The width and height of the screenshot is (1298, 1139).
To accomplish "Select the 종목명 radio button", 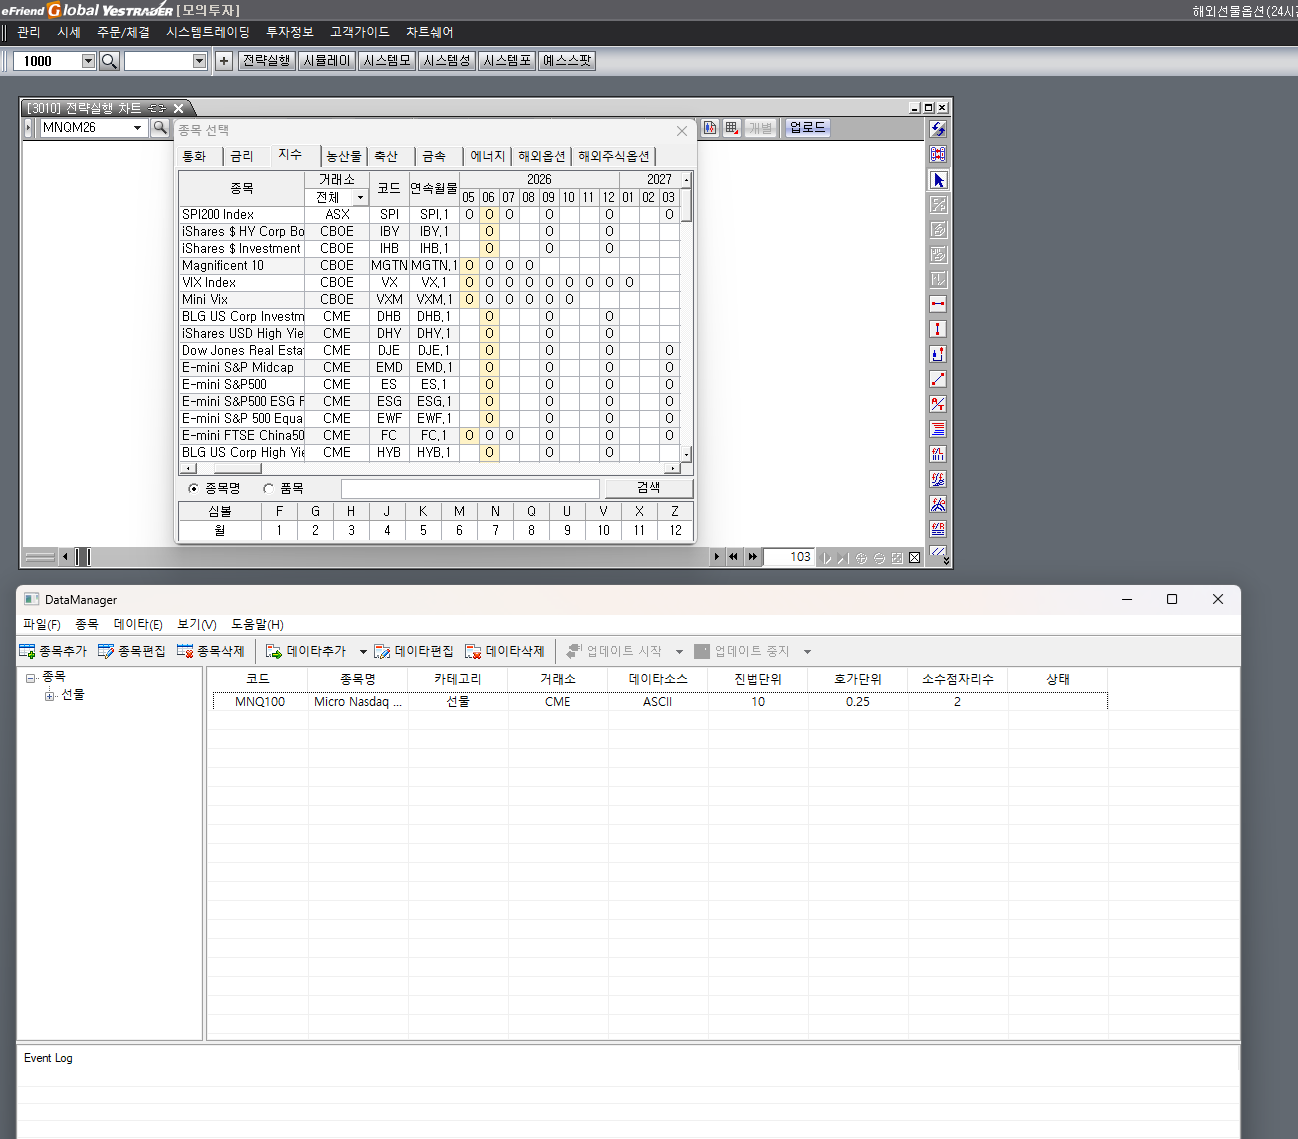I will pyautogui.click(x=193, y=488).
